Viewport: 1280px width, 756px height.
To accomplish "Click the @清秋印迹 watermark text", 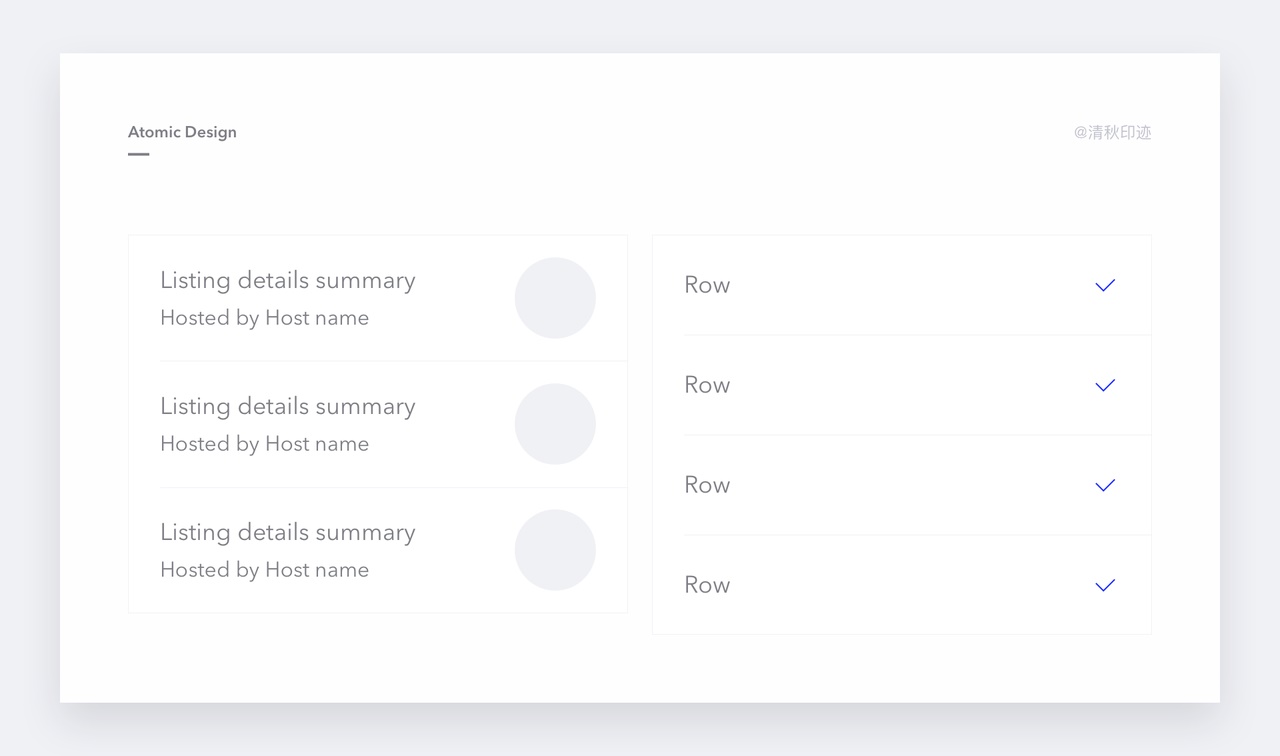I will 1112,132.
